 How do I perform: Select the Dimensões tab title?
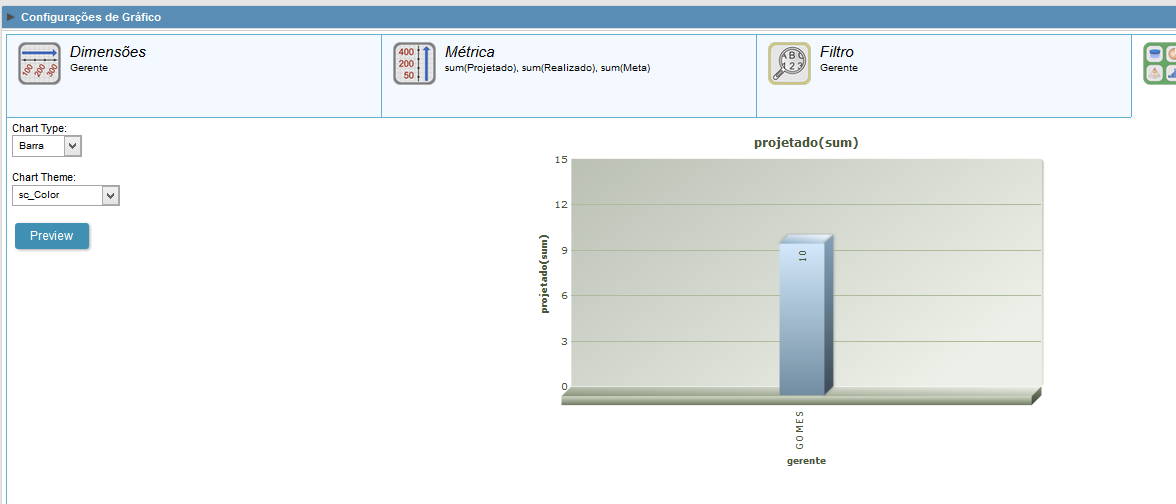(x=107, y=52)
